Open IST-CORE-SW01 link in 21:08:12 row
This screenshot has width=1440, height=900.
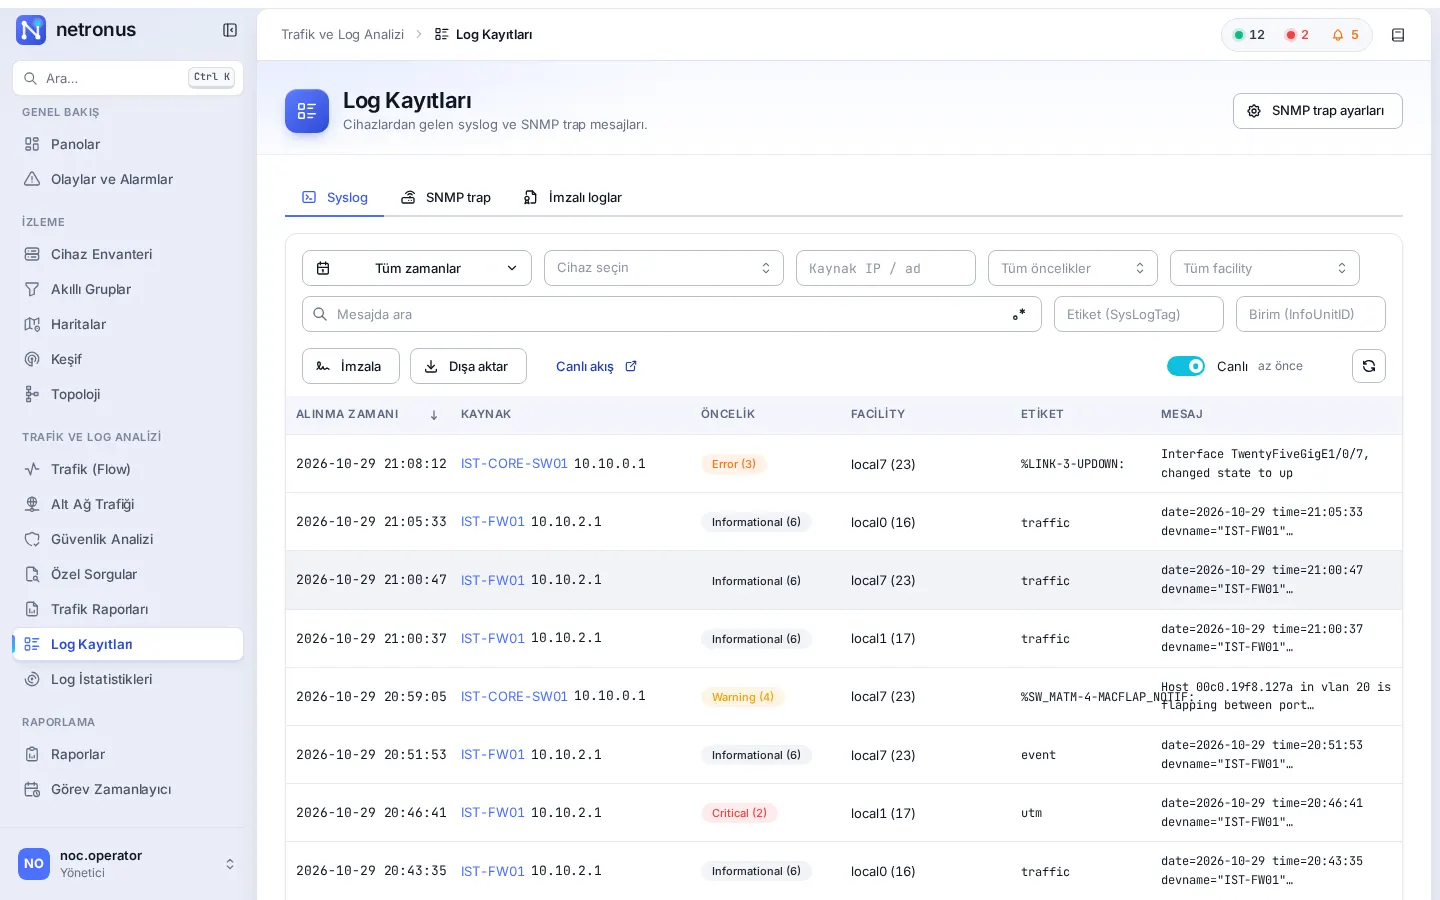(514, 464)
